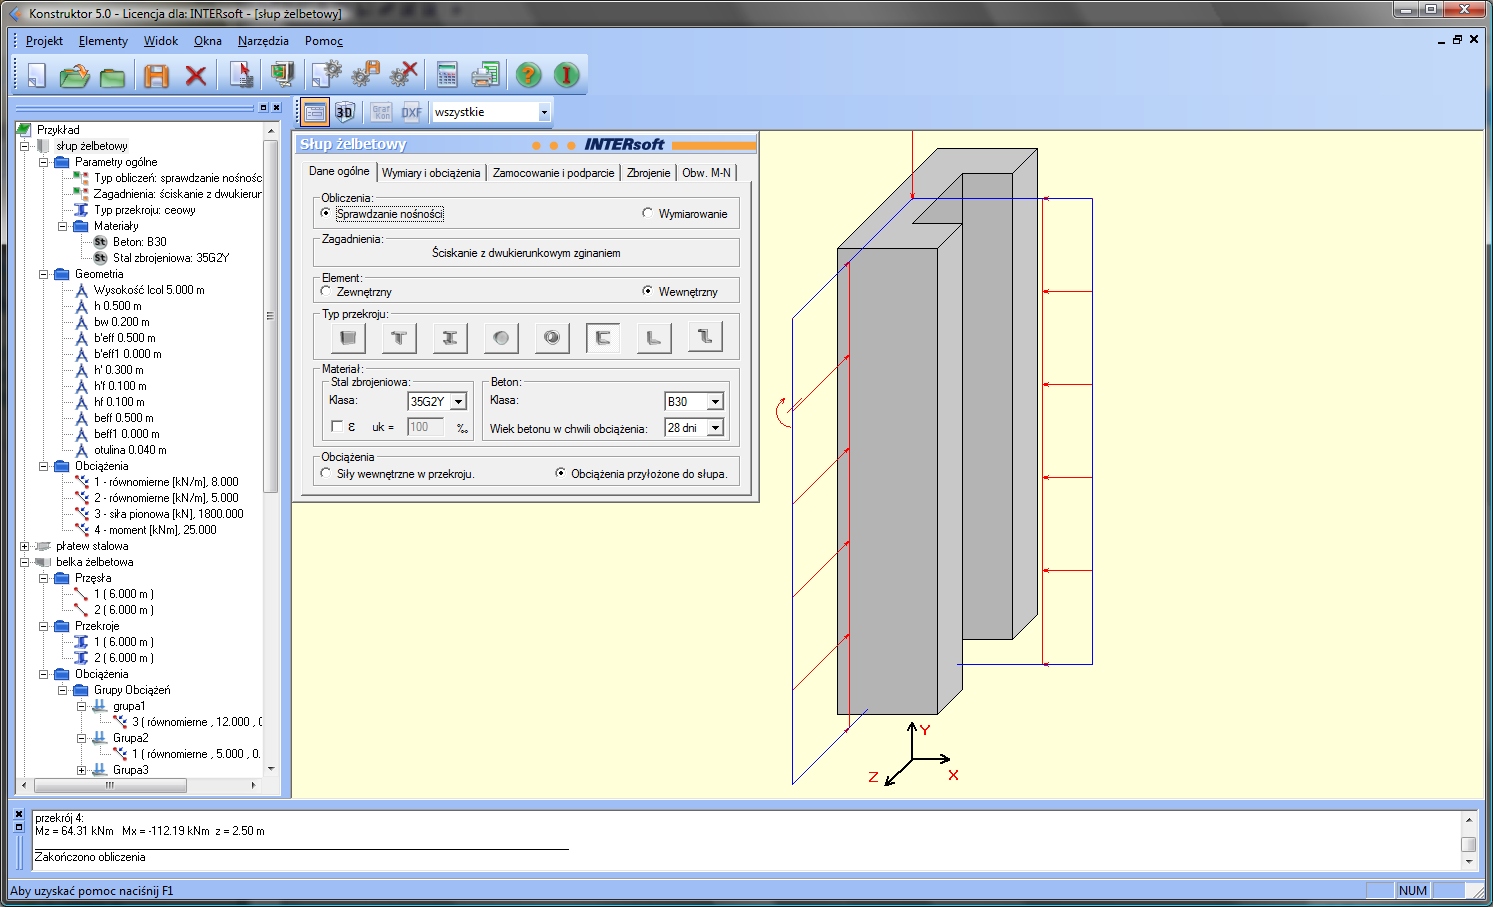Open the 'wszystkie' dropdown in toolbar
Image resolution: width=1493 pixels, height=907 pixels.
[544, 112]
